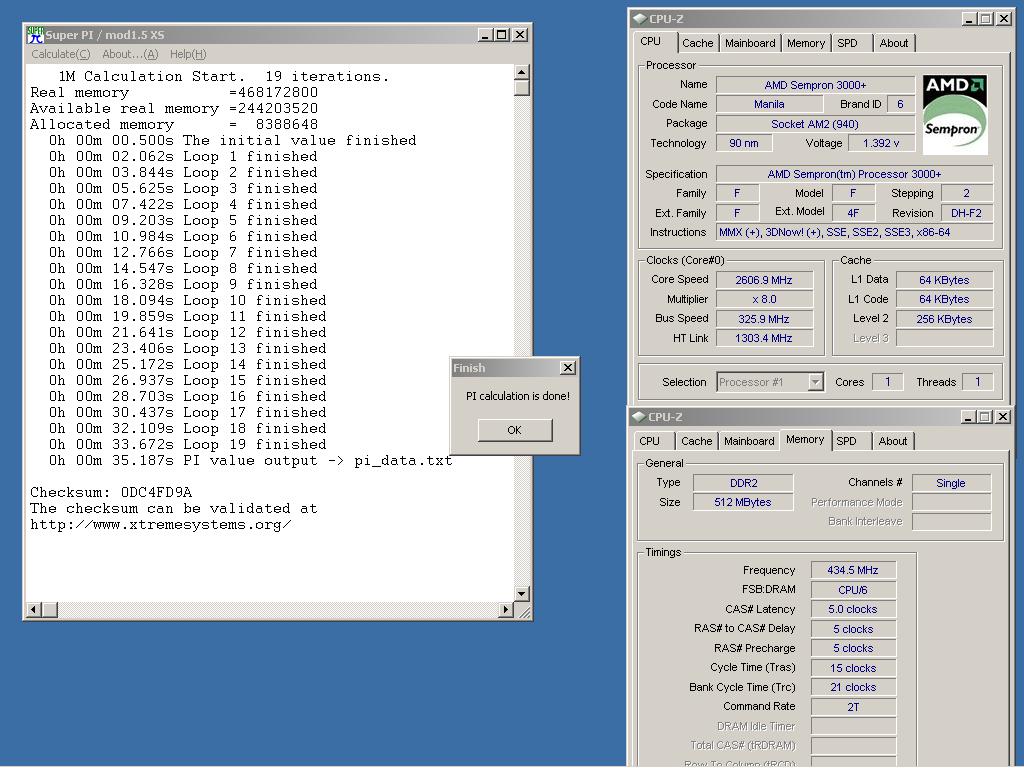Image resolution: width=1024 pixels, height=768 pixels.
Task: Click the HT Link 1303.4 MHz value
Action: point(764,338)
